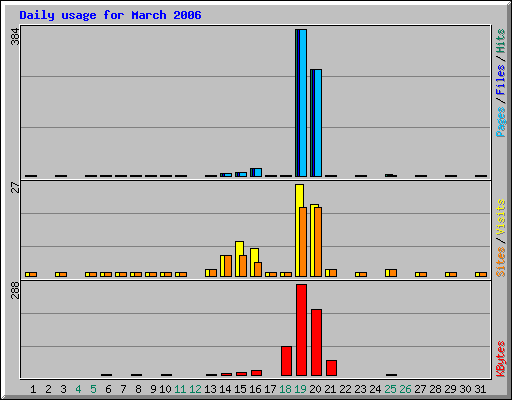Click the day 20 orange sites bar
Image resolution: width=512 pixels, height=400 pixels.
[x=318, y=242]
